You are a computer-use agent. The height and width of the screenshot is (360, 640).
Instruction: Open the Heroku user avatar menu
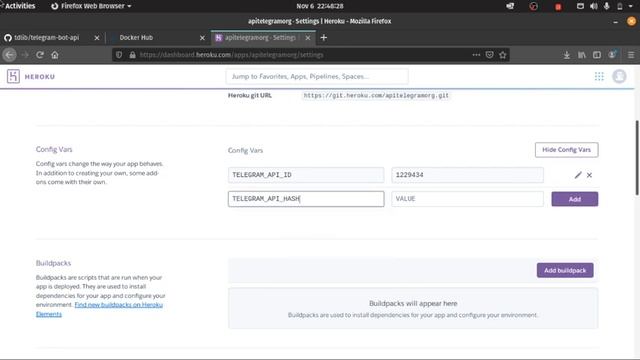click(619, 76)
